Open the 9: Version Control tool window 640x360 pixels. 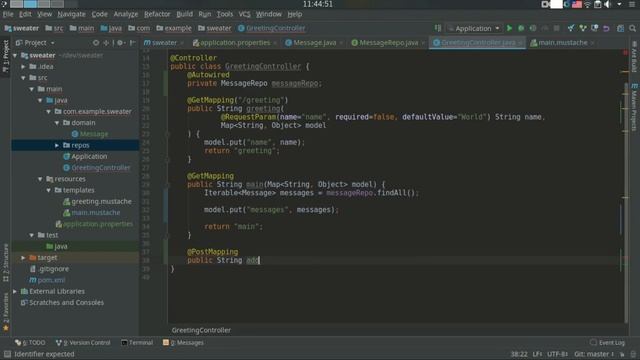pos(83,342)
